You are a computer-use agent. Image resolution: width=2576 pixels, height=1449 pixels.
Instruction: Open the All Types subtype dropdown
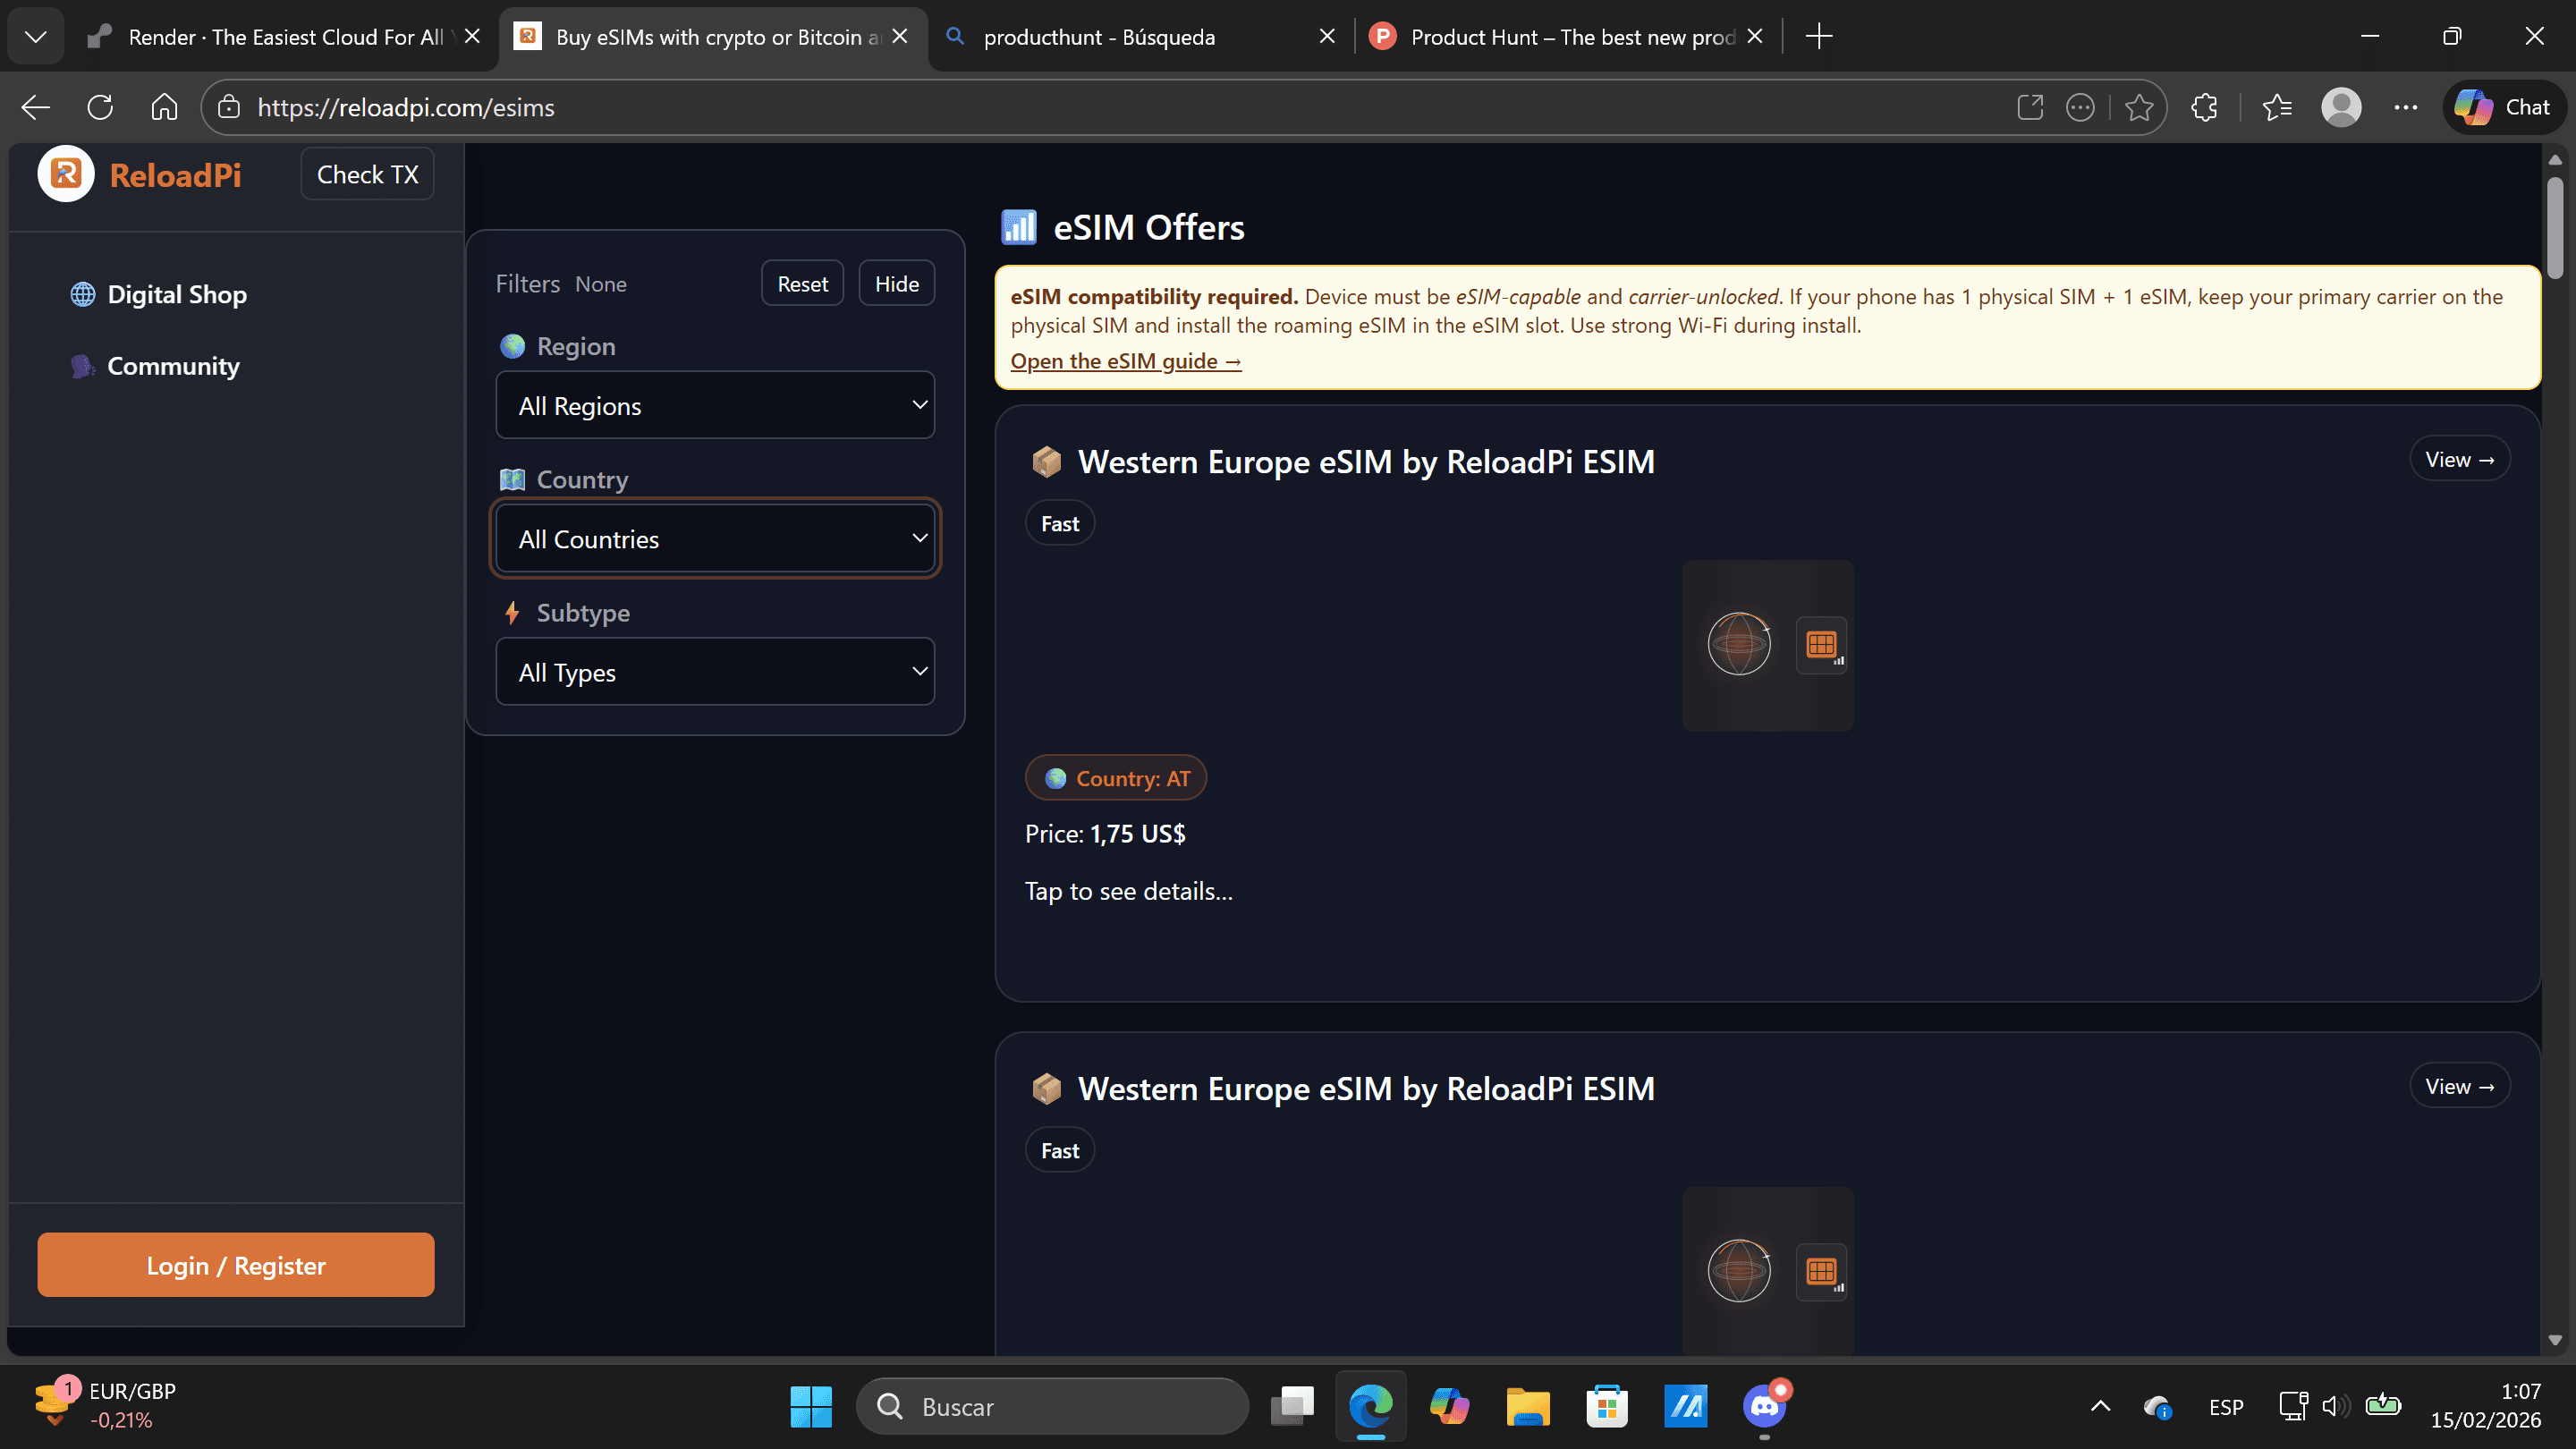(714, 671)
